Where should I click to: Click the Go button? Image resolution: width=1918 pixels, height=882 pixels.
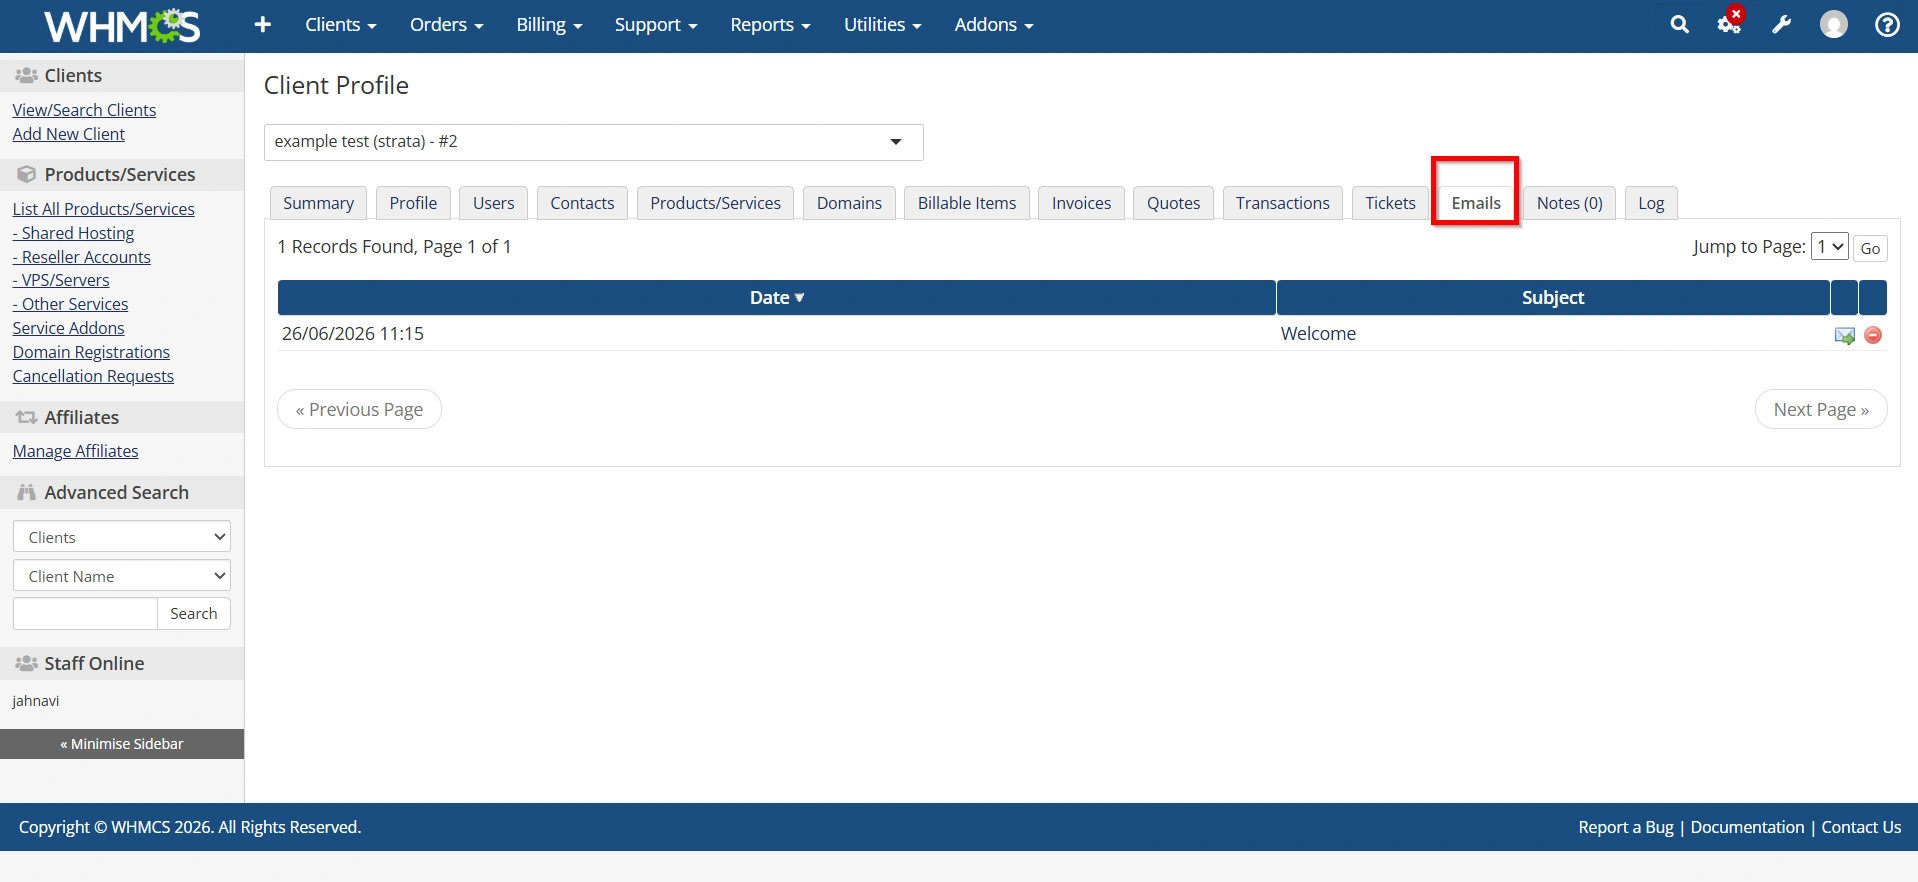(x=1870, y=248)
